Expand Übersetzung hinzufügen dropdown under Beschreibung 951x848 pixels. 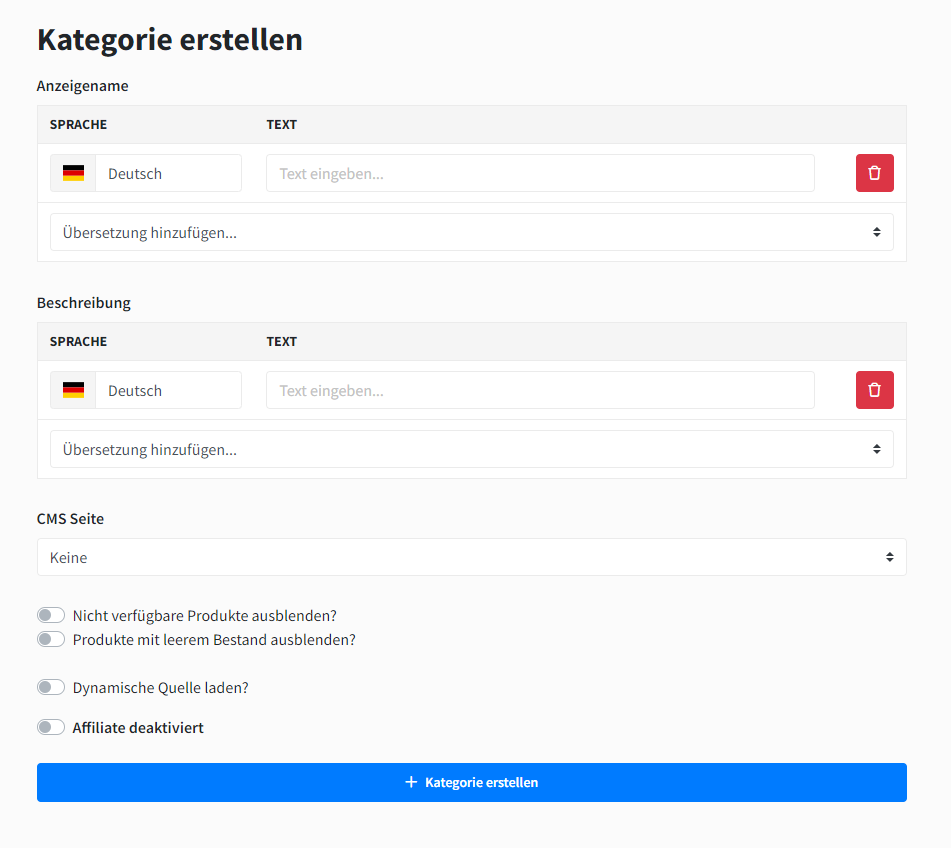click(471, 449)
